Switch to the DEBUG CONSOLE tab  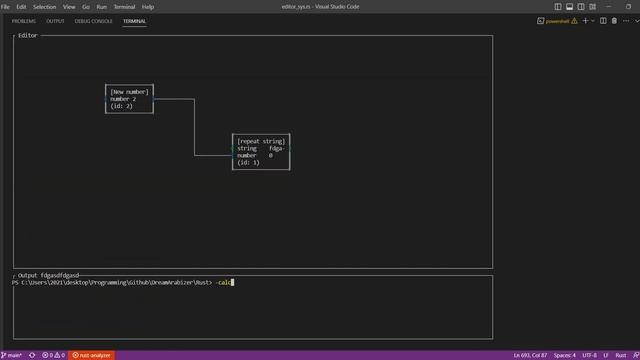tap(93, 21)
